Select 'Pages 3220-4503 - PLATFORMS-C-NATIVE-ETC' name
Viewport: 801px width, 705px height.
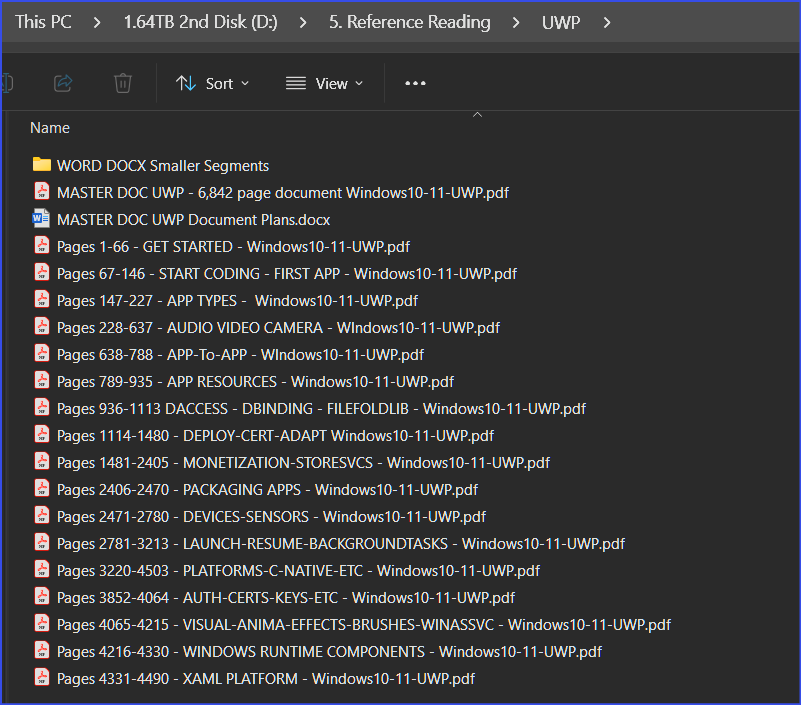pyautogui.click(x=298, y=571)
